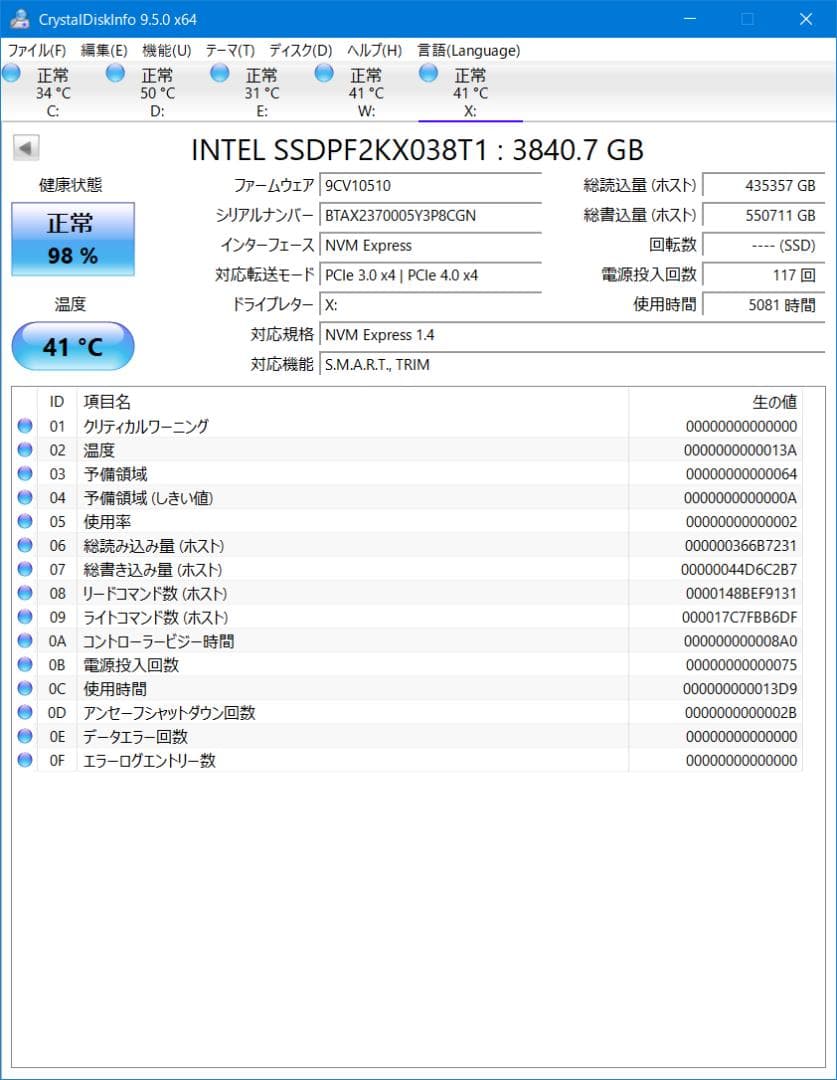Image resolution: width=837 pixels, height=1080 pixels.
Task: Click the indicator for アンセーフシャットダウン回数
Action: [x=25, y=713]
